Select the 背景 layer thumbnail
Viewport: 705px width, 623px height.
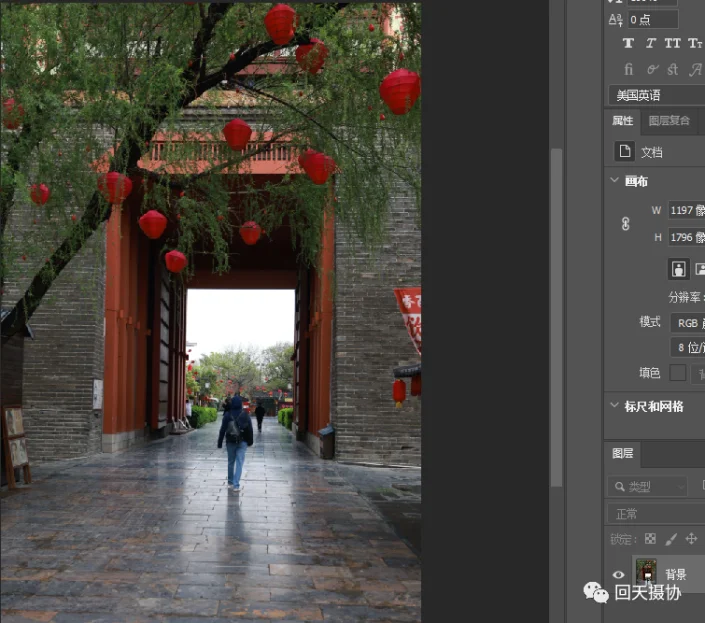tap(646, 572)
